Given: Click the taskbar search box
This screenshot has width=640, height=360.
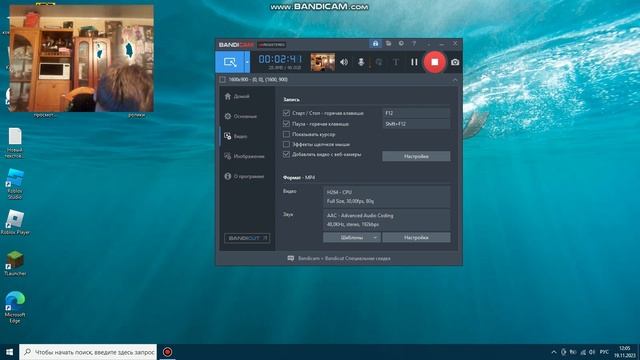Looking at the screenshot, I should coord(88,352).
